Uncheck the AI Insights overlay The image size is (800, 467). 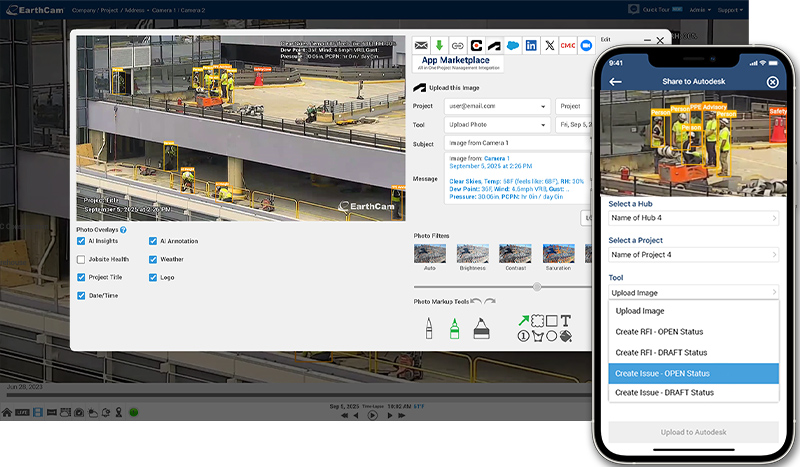tap(81, 241)
